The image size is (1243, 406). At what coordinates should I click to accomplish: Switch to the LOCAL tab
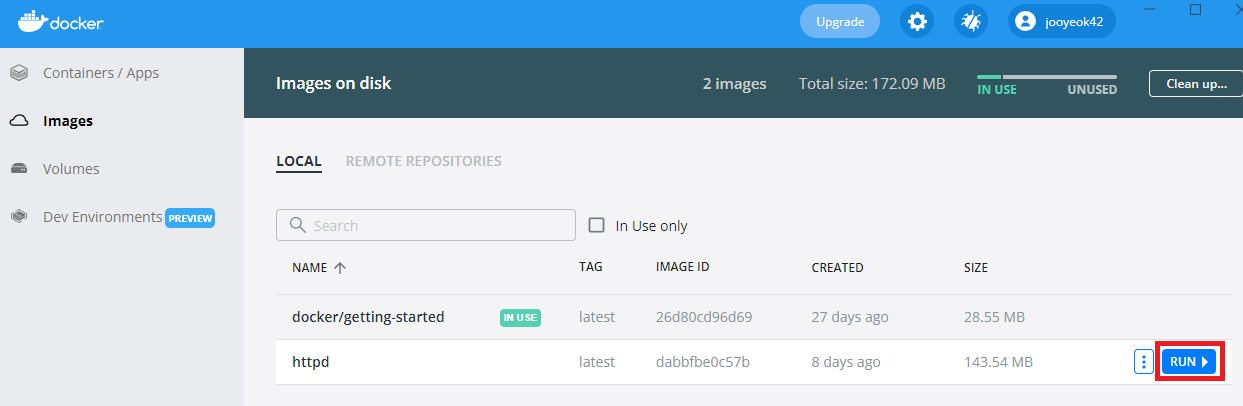coord(299,161)
